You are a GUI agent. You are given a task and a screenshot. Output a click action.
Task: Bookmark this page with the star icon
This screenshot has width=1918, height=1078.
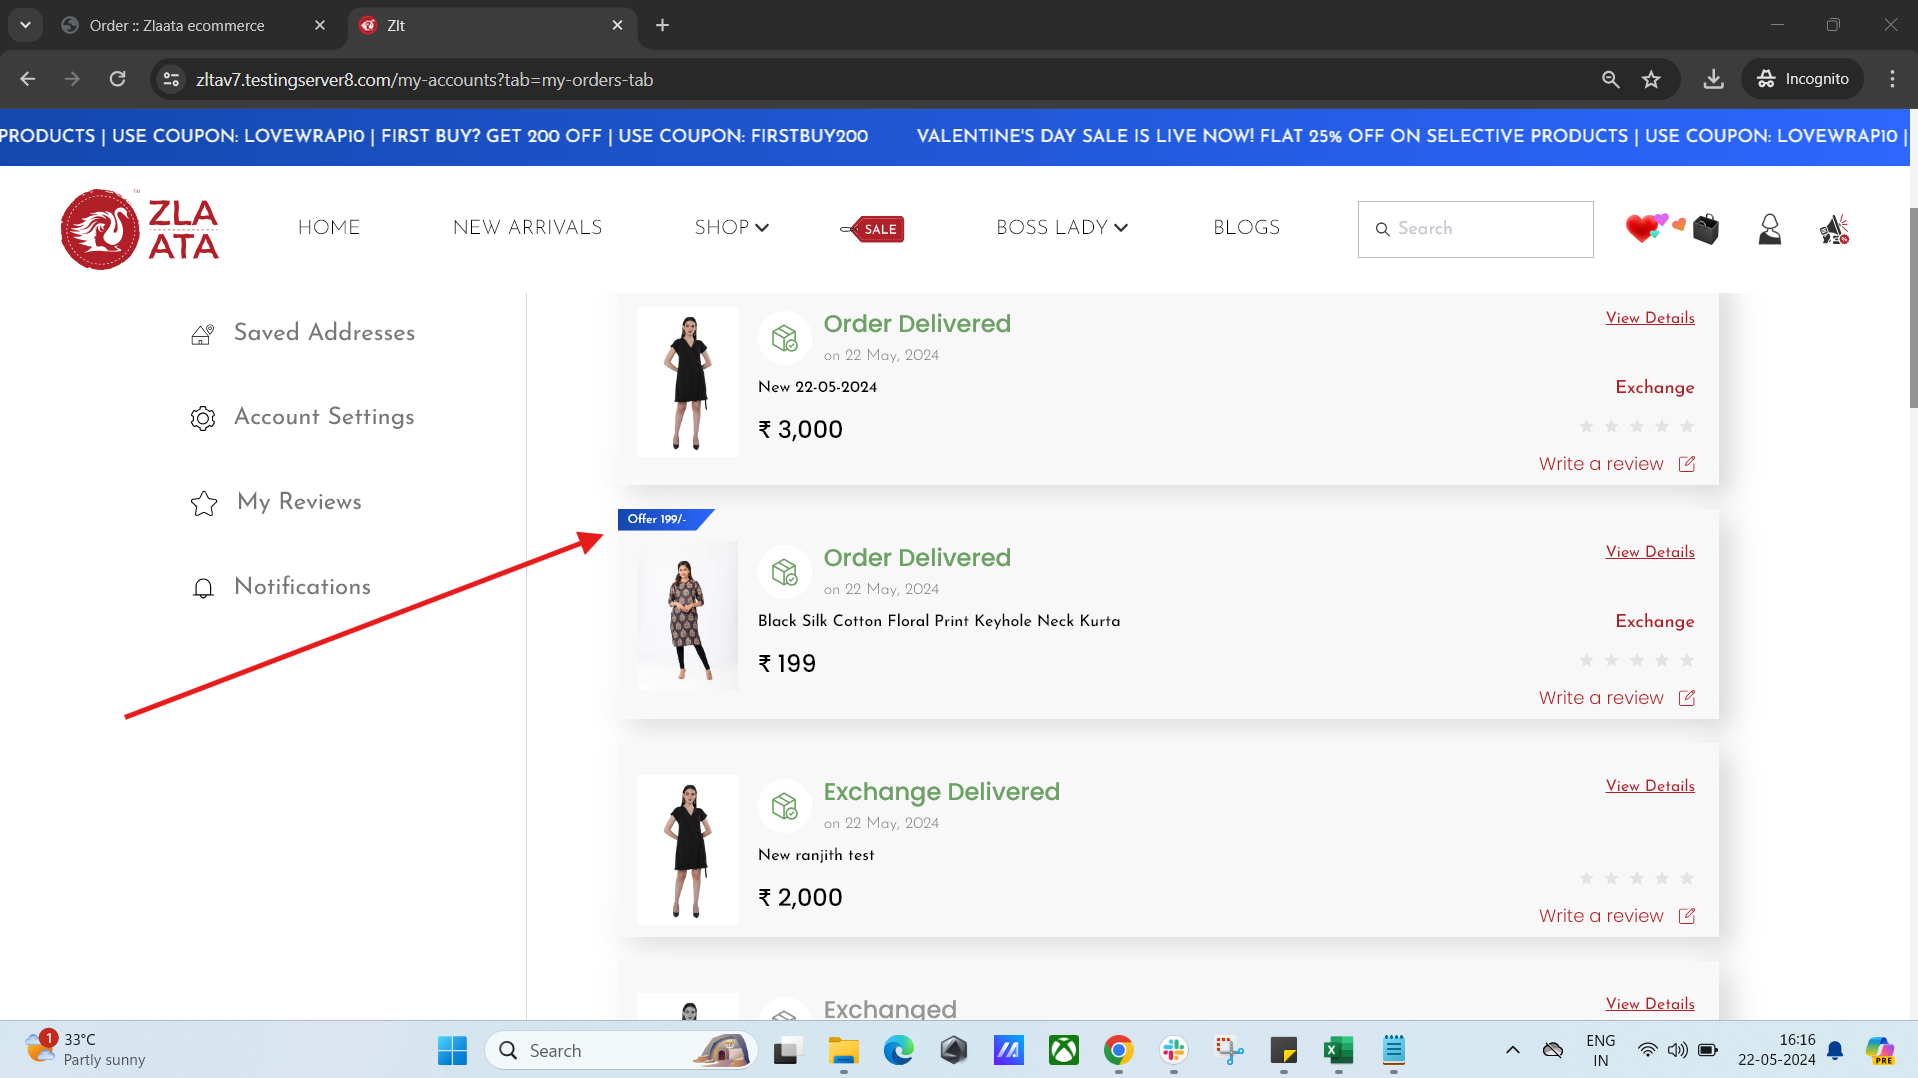click(1651, 79)
